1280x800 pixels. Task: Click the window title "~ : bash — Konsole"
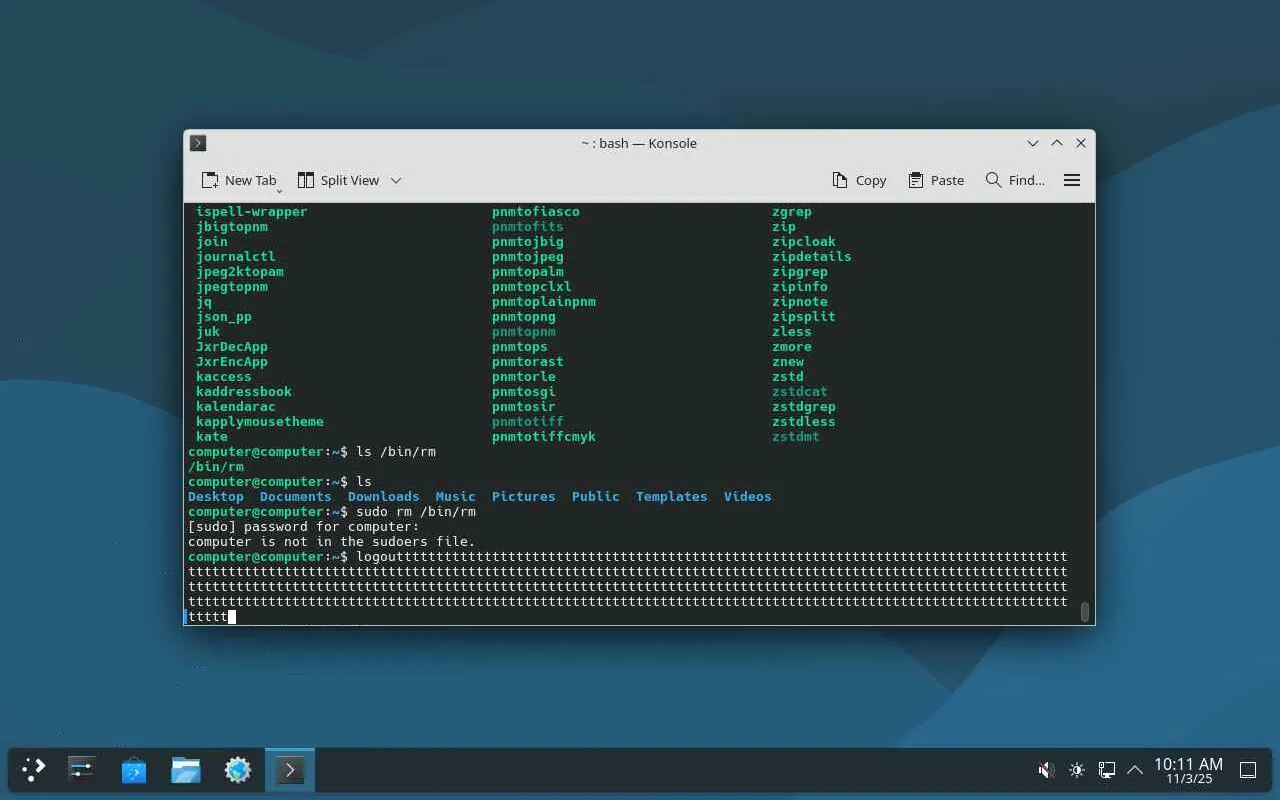click(x=639, y=143)
